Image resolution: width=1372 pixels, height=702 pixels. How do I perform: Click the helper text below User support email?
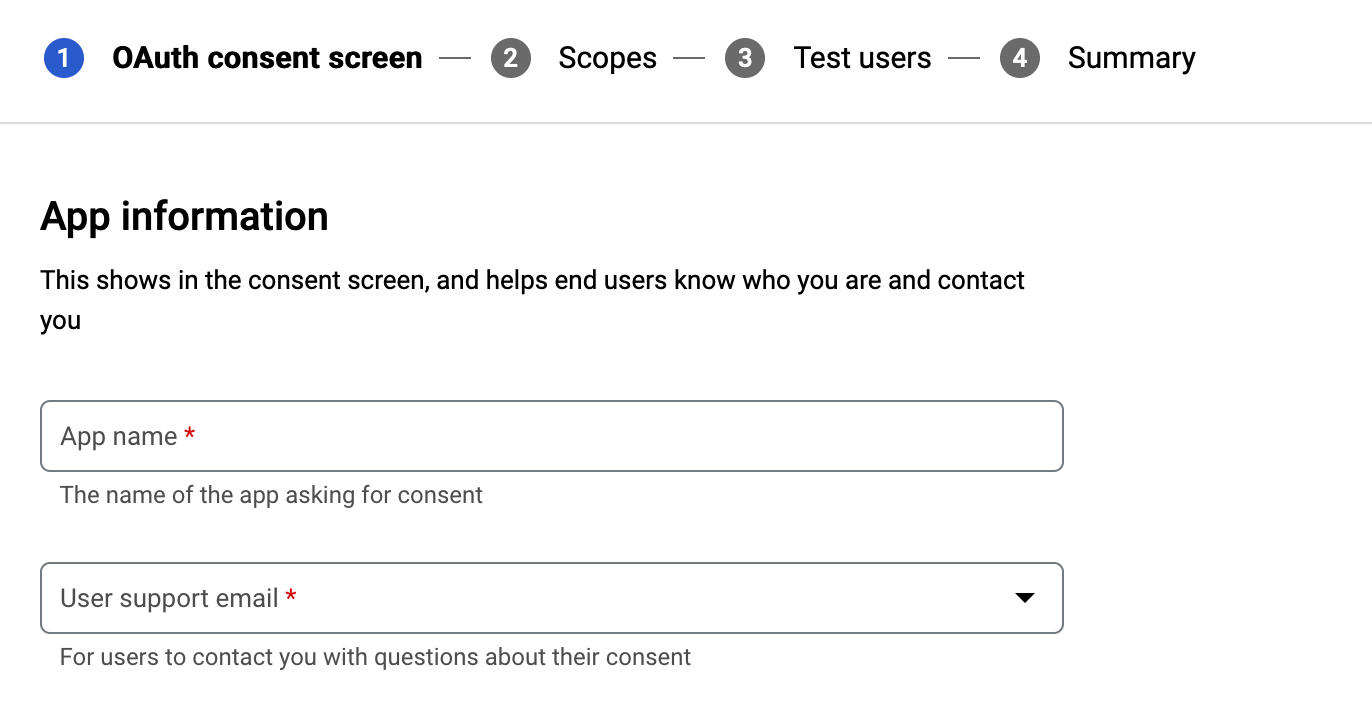tap(375, 657)
